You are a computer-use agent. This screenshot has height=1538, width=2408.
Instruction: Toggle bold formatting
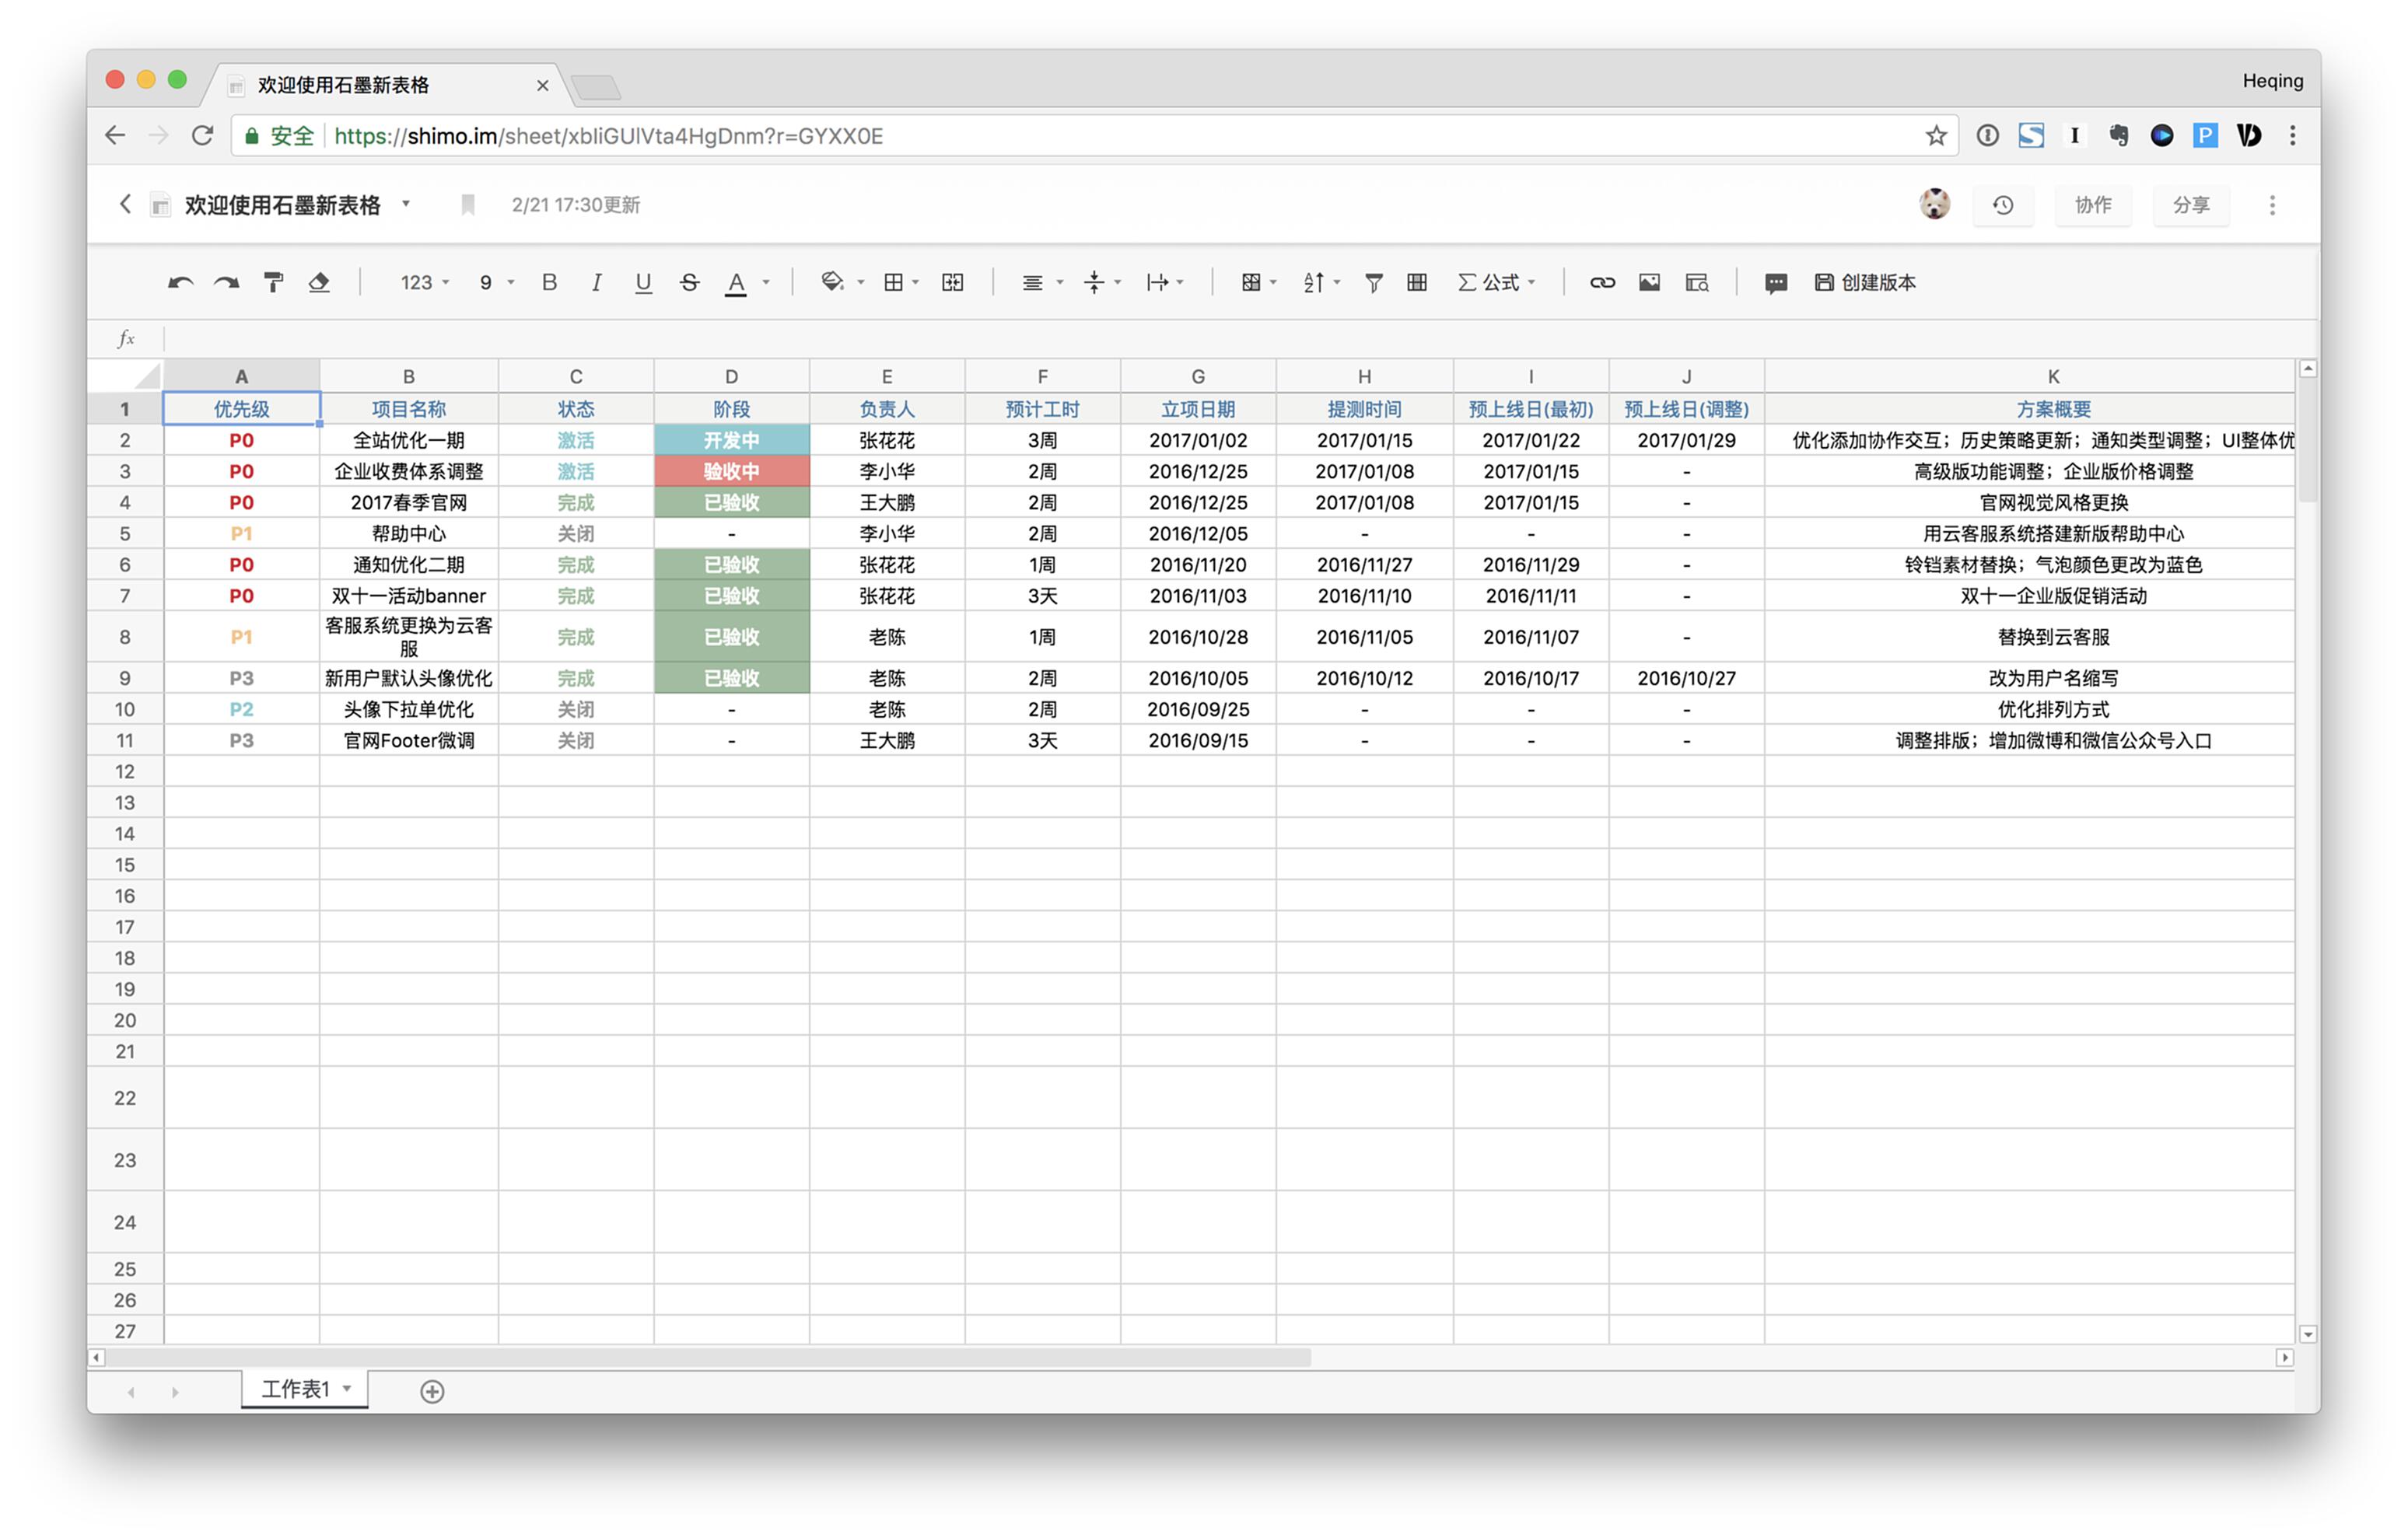[549, 283]
